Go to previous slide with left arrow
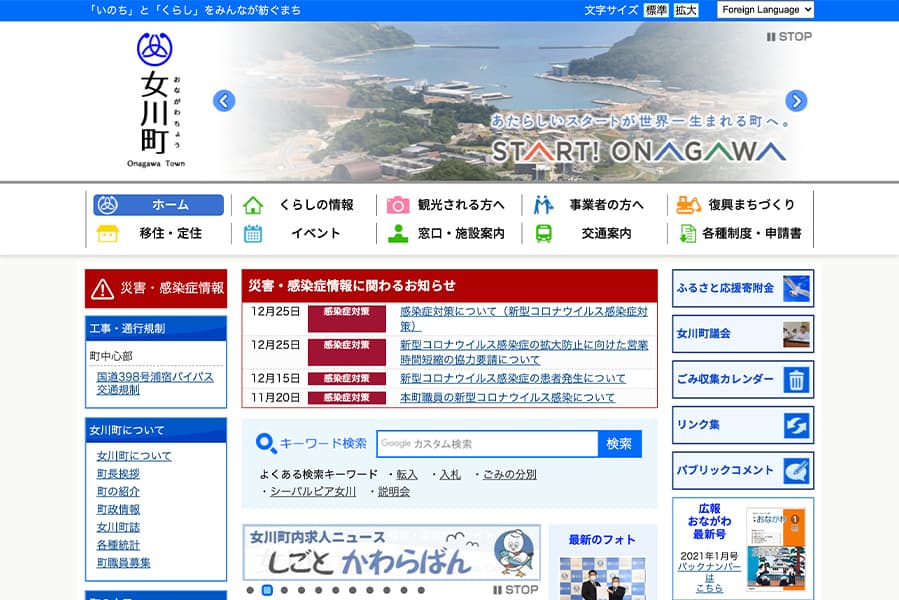 [224, 101]
